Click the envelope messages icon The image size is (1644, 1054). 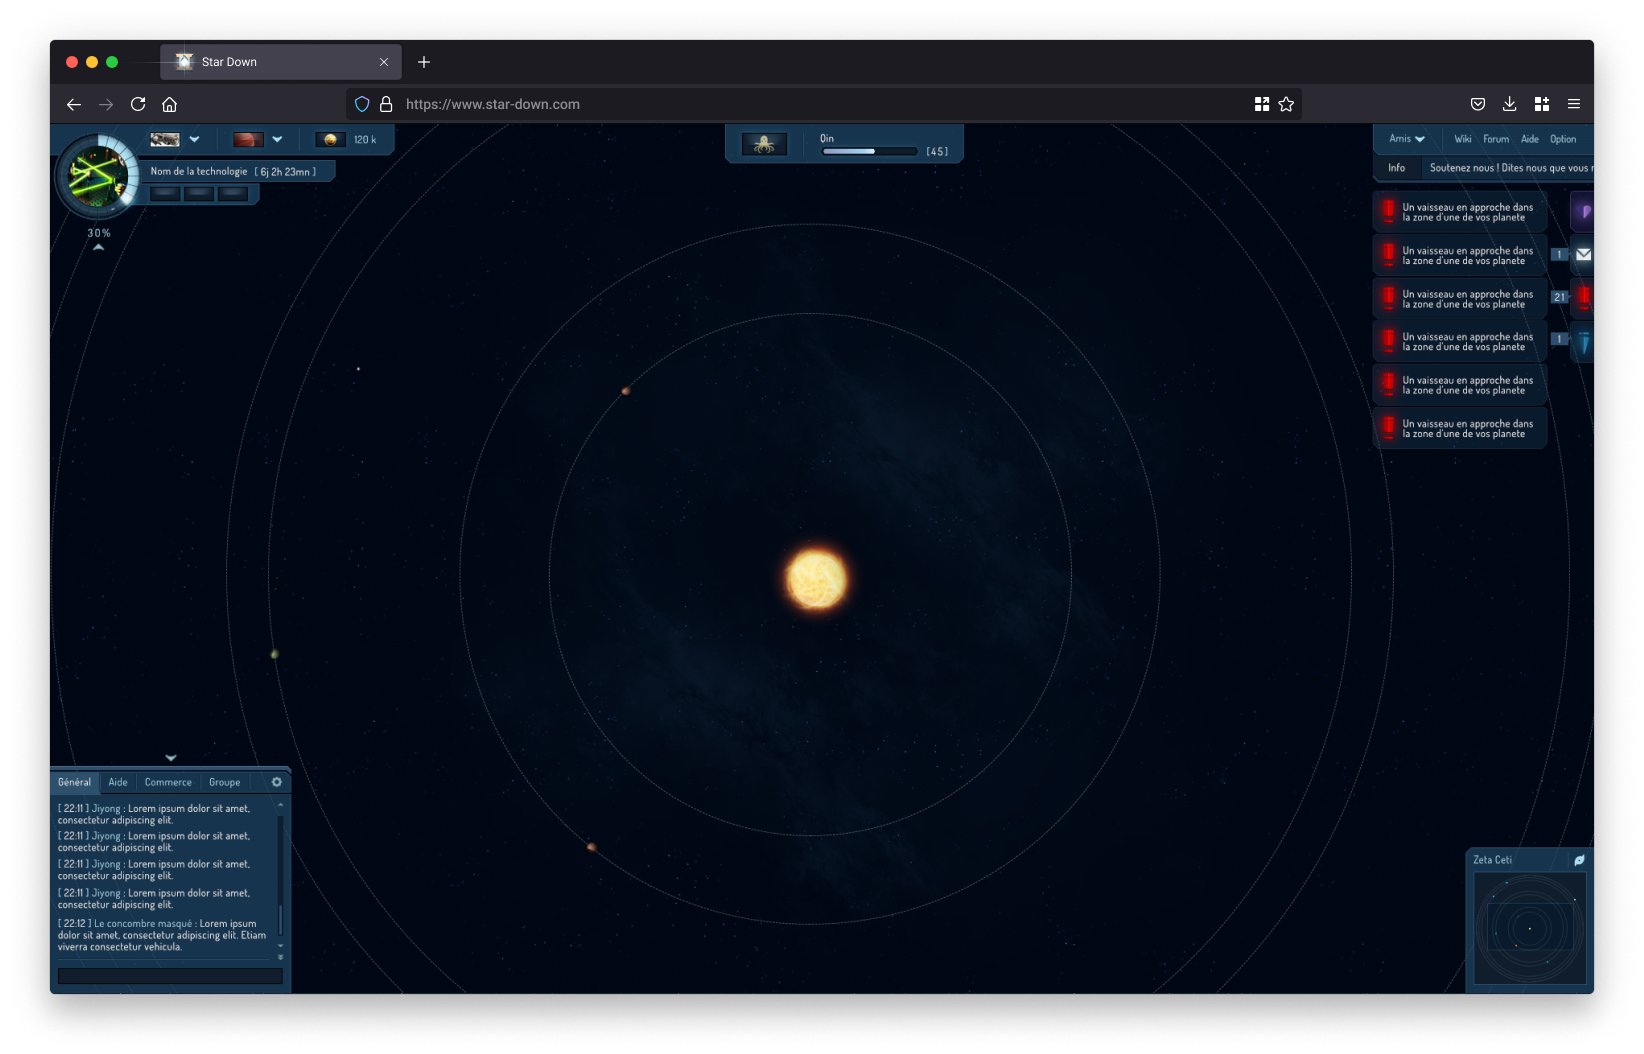[1583, 255]
